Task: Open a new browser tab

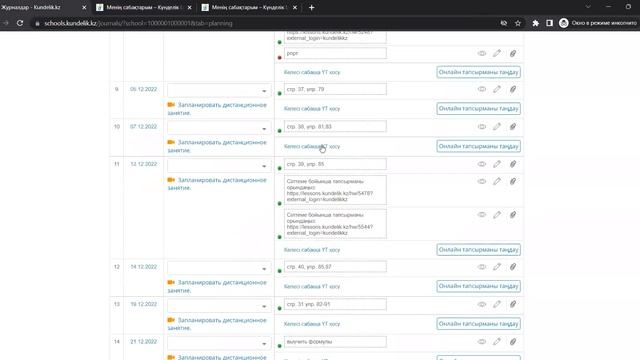Action: [311, 7]
